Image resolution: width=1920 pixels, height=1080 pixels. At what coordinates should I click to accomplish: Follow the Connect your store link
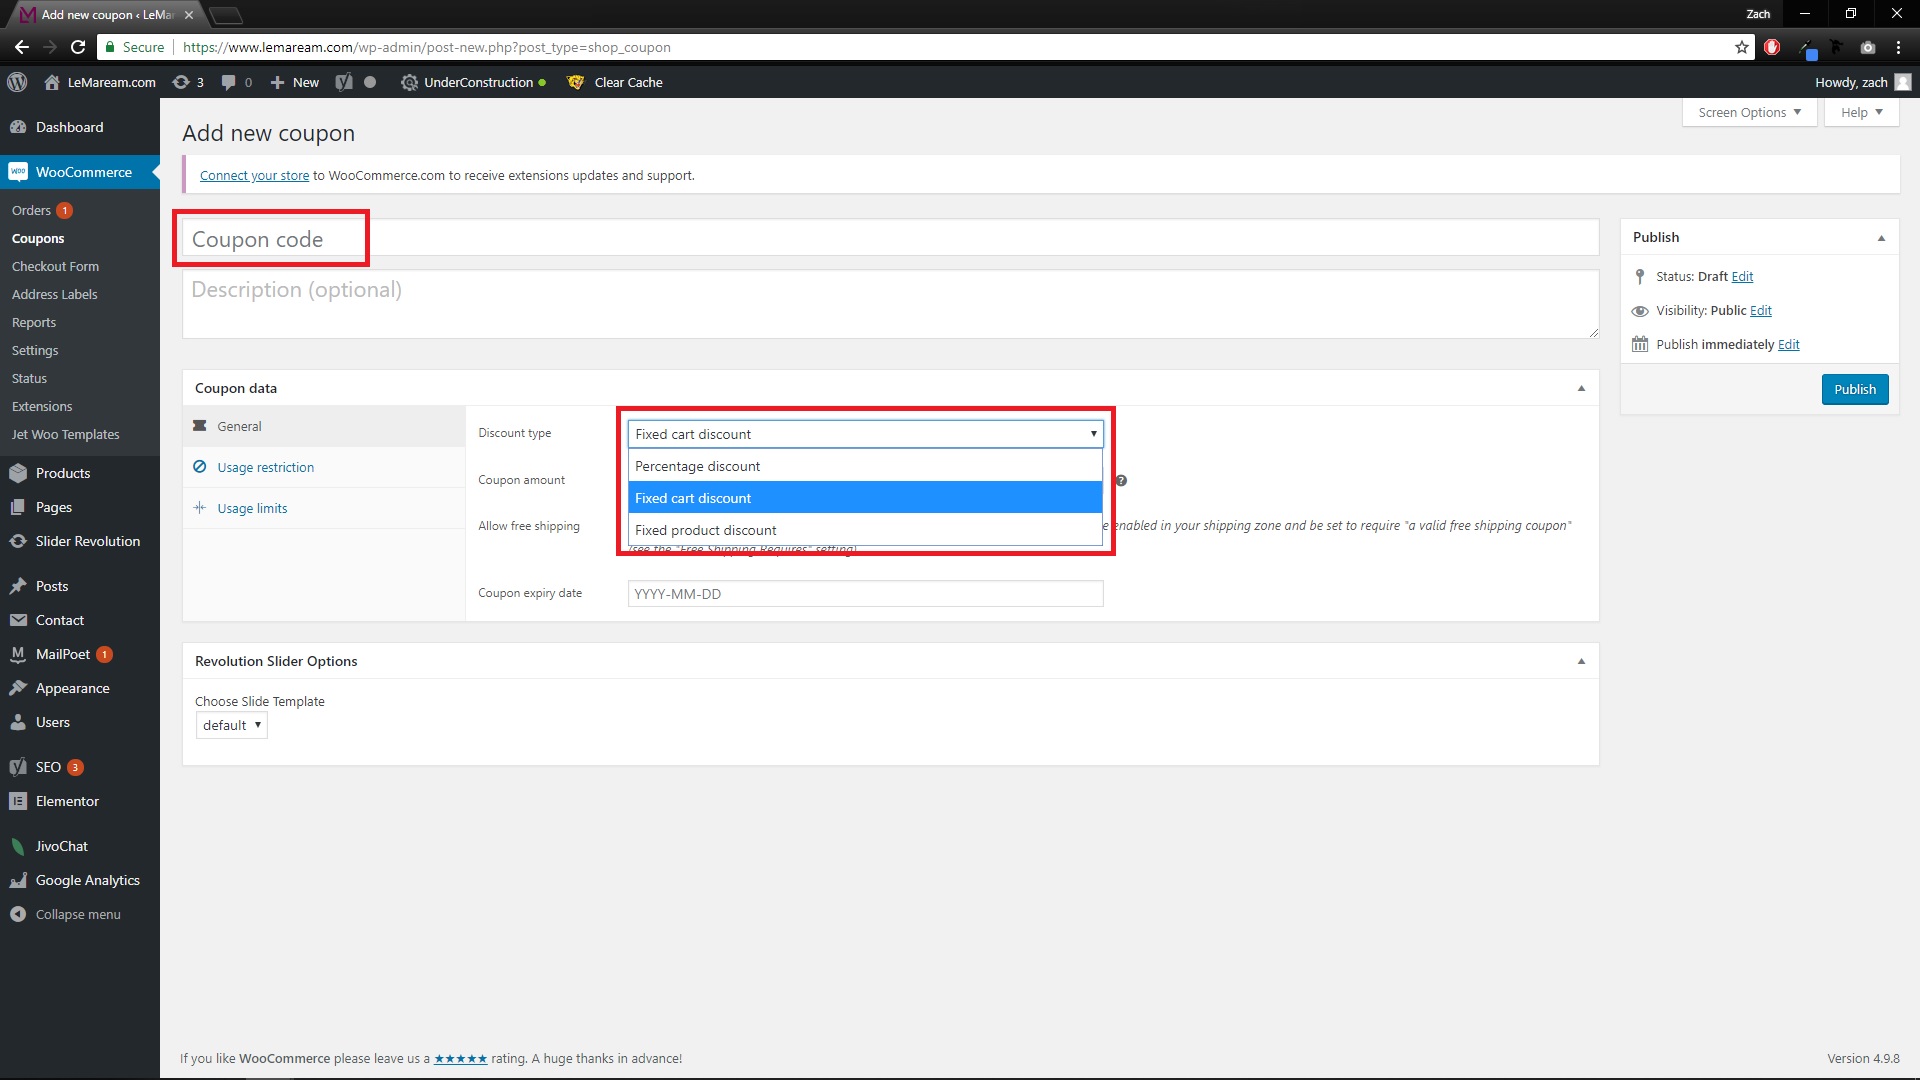pos(254,175)
